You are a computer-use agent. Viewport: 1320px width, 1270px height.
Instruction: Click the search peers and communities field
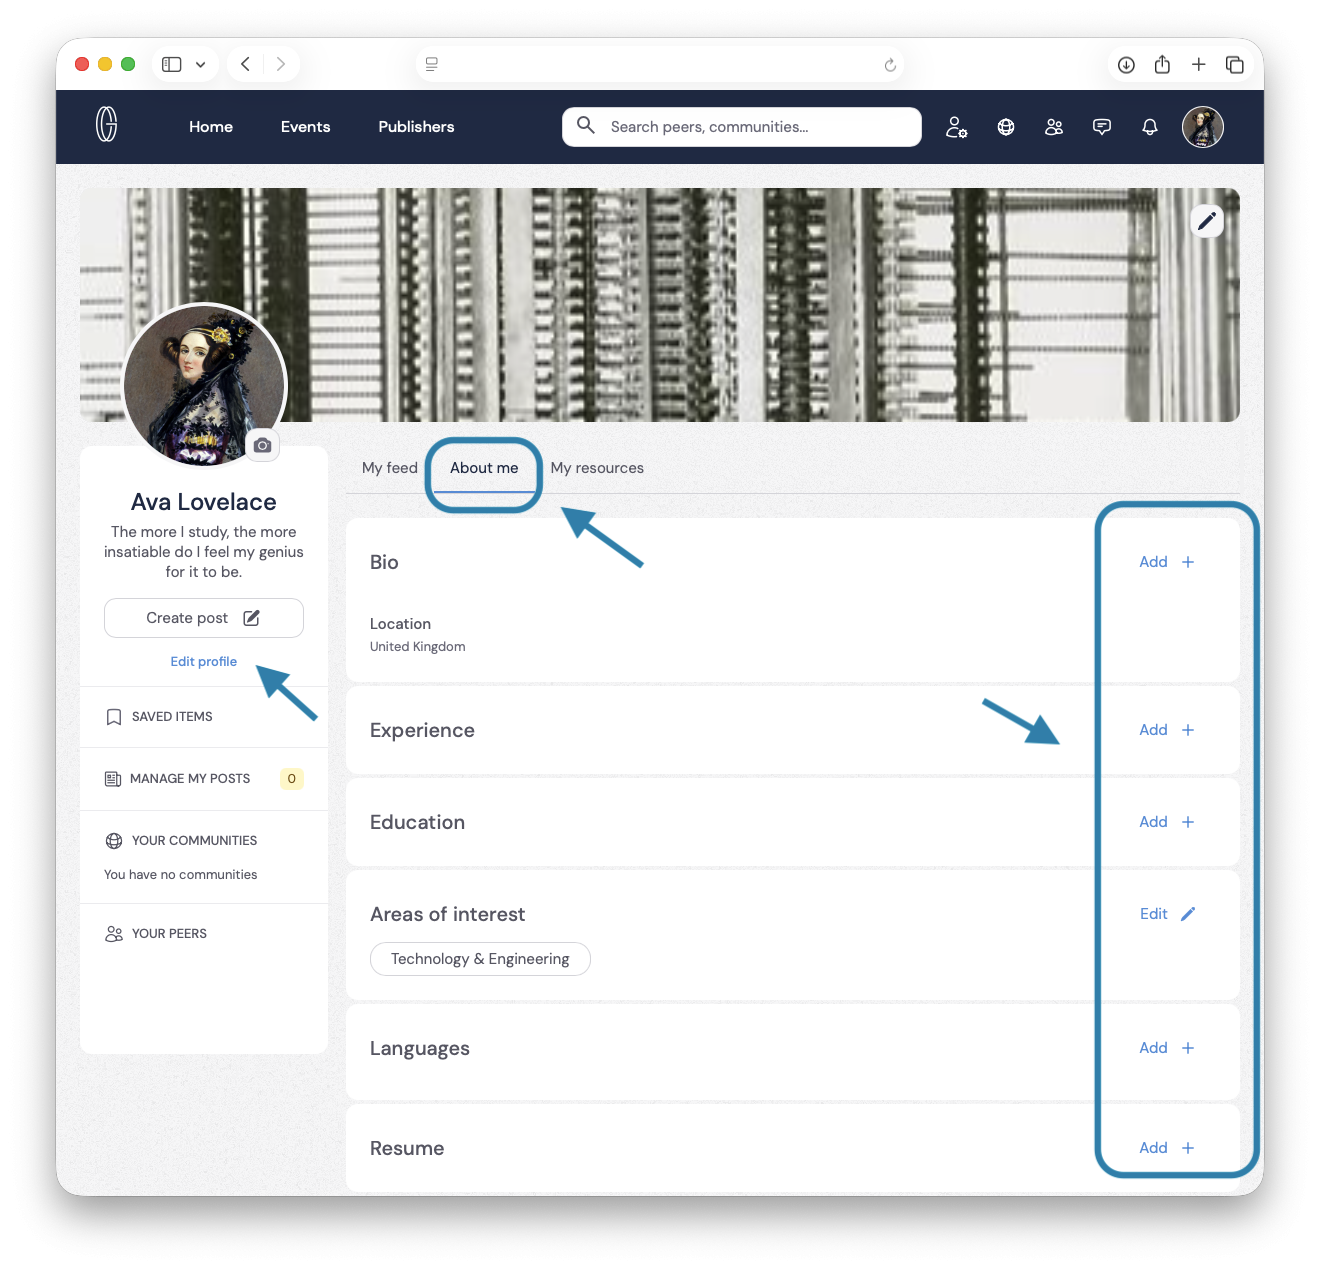(741, 127)
